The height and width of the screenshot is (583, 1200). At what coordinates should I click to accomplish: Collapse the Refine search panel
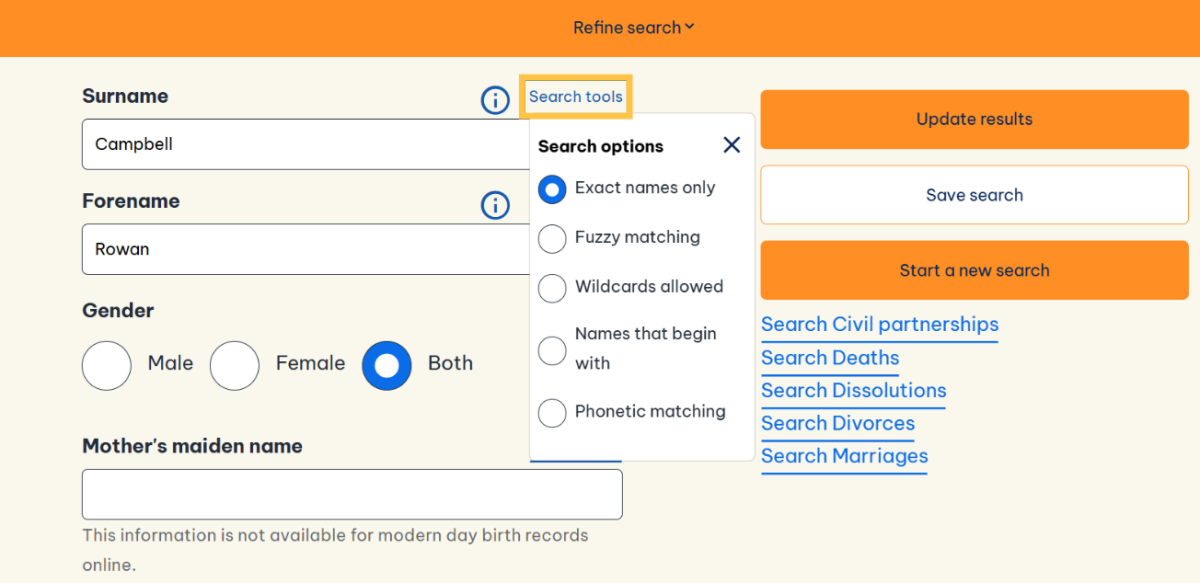point(633,28)
